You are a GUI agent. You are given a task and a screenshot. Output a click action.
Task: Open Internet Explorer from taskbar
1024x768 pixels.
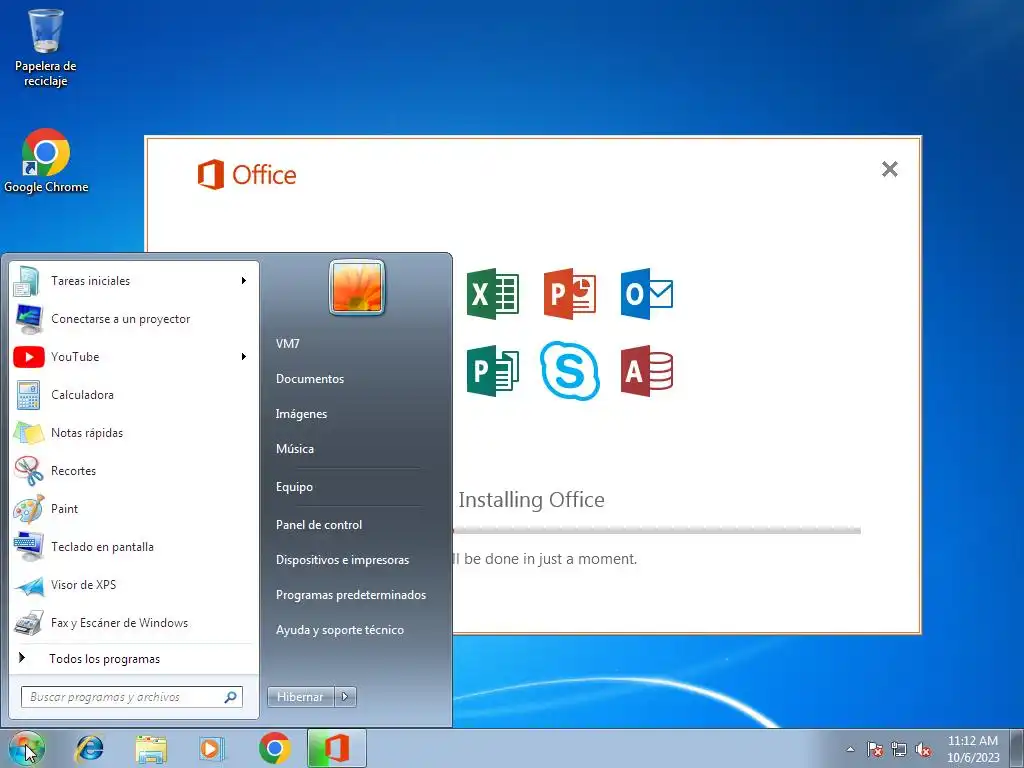89,748
